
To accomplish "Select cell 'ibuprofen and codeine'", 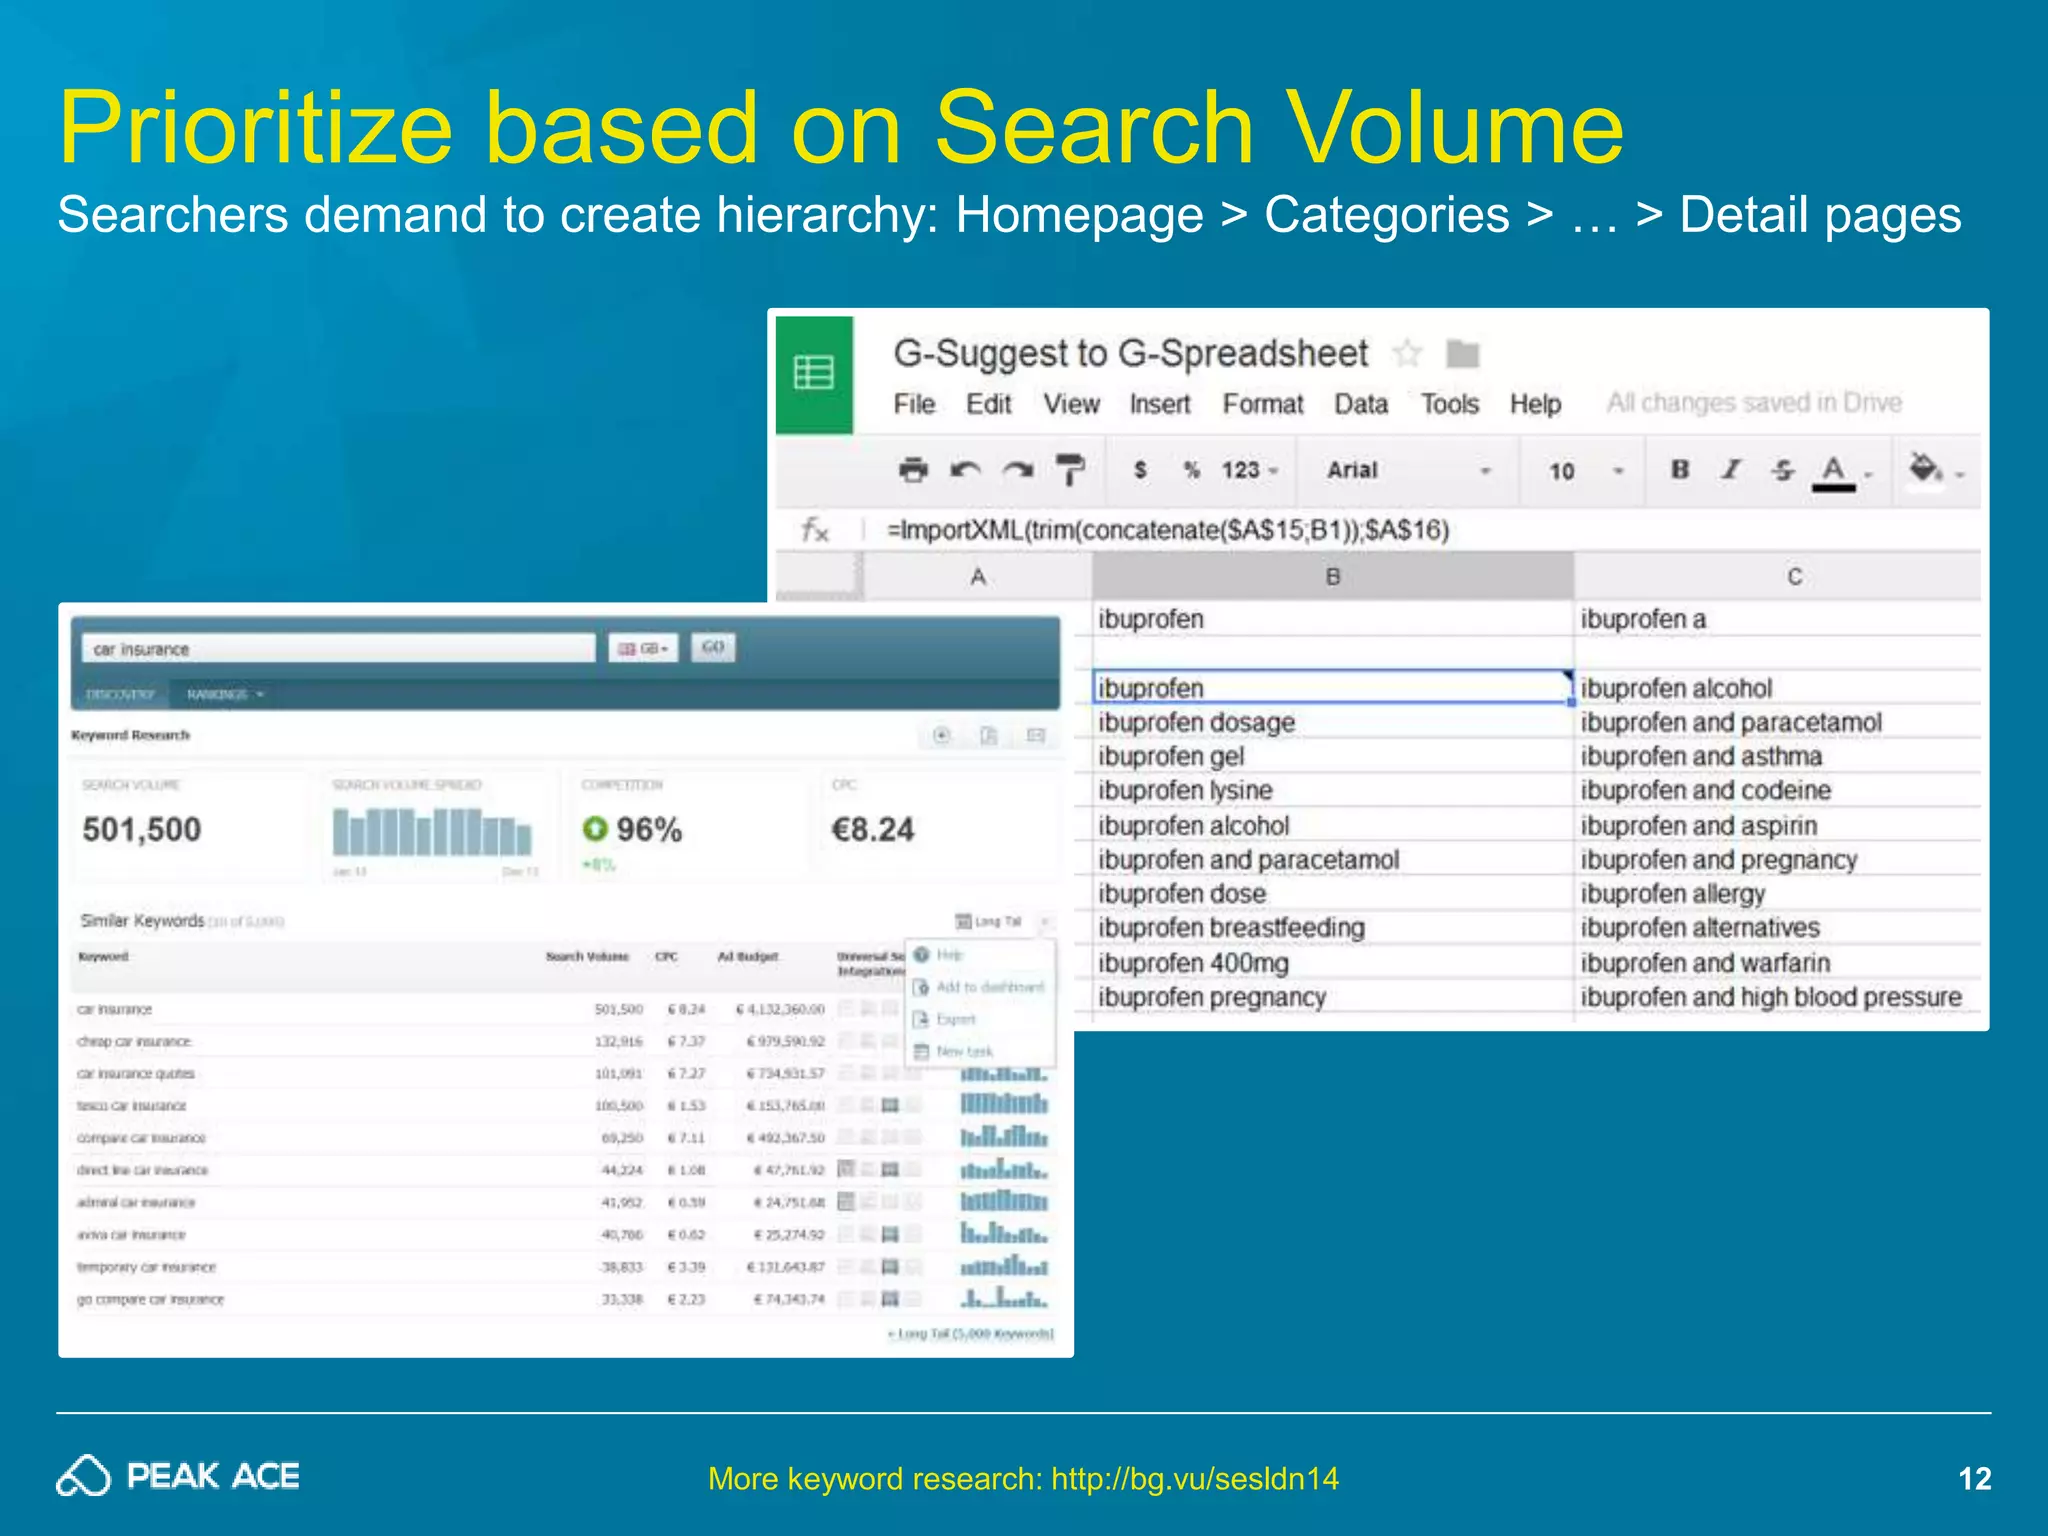I will tap(1778, 790).
